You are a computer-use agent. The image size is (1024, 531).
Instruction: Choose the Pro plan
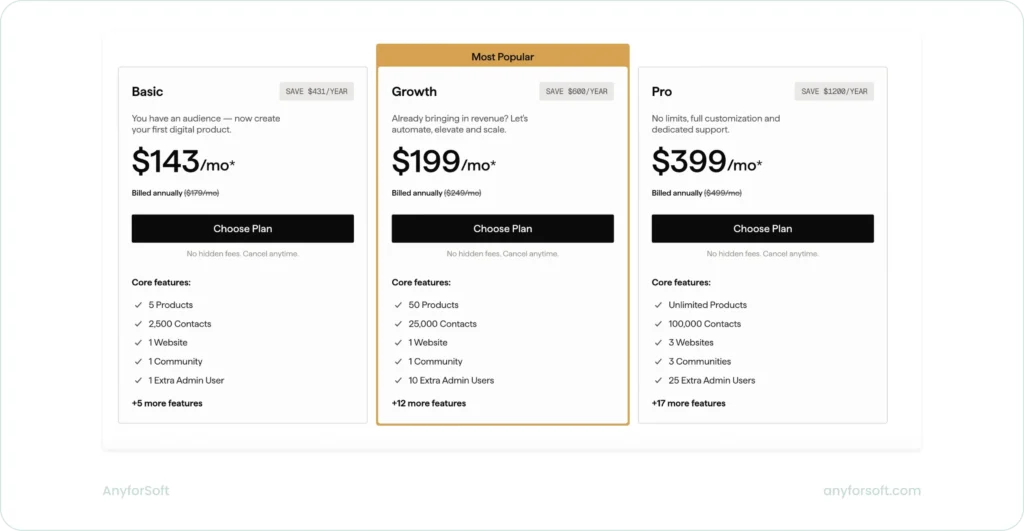(x=762, y=228)
